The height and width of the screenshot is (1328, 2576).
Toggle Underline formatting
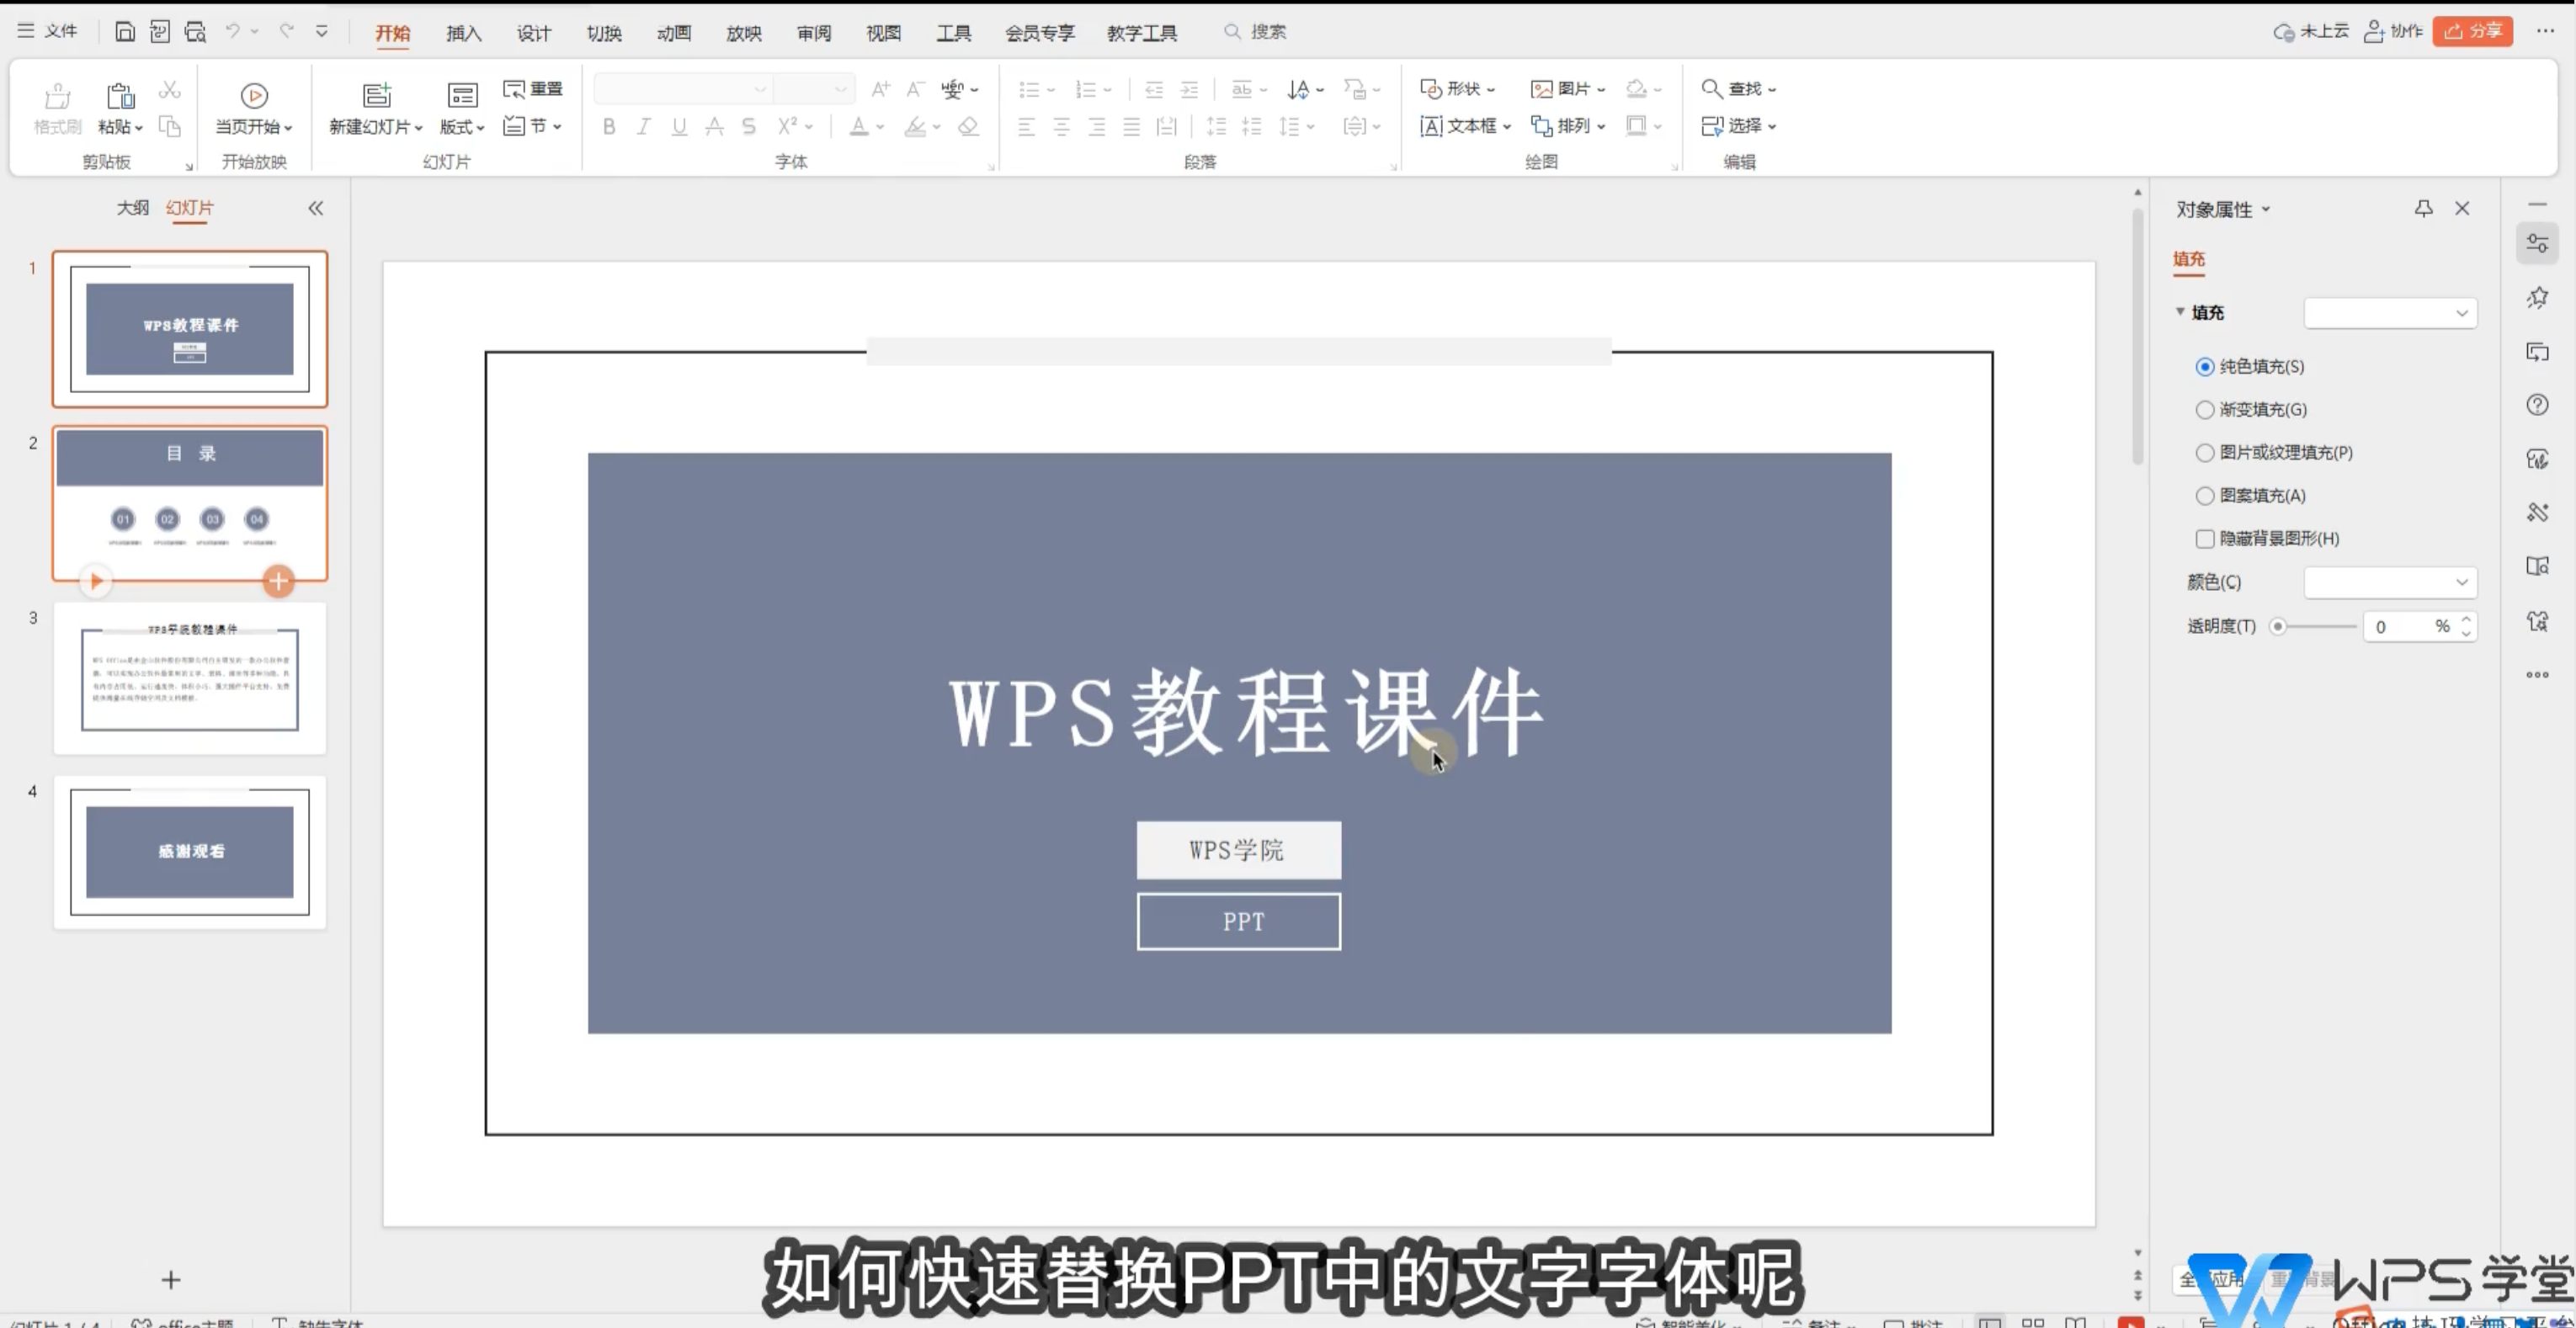pos(679,126)
